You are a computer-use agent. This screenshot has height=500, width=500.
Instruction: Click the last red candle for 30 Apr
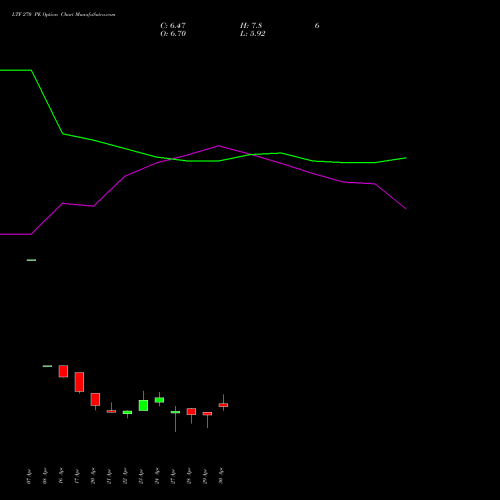click(x=223, y=405)
